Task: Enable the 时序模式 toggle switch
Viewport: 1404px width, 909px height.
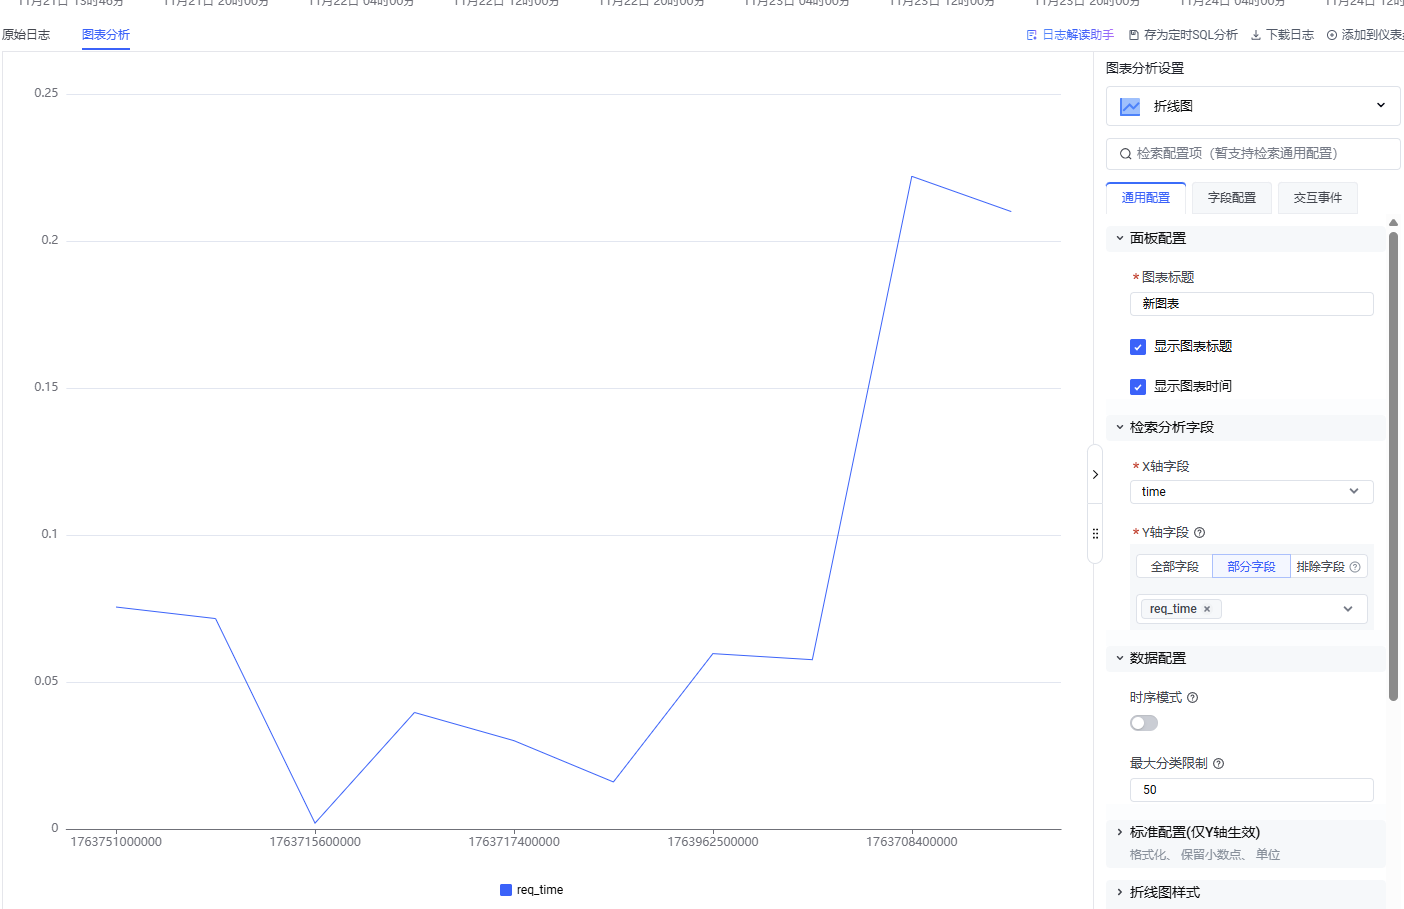Action: point(1143,723)
